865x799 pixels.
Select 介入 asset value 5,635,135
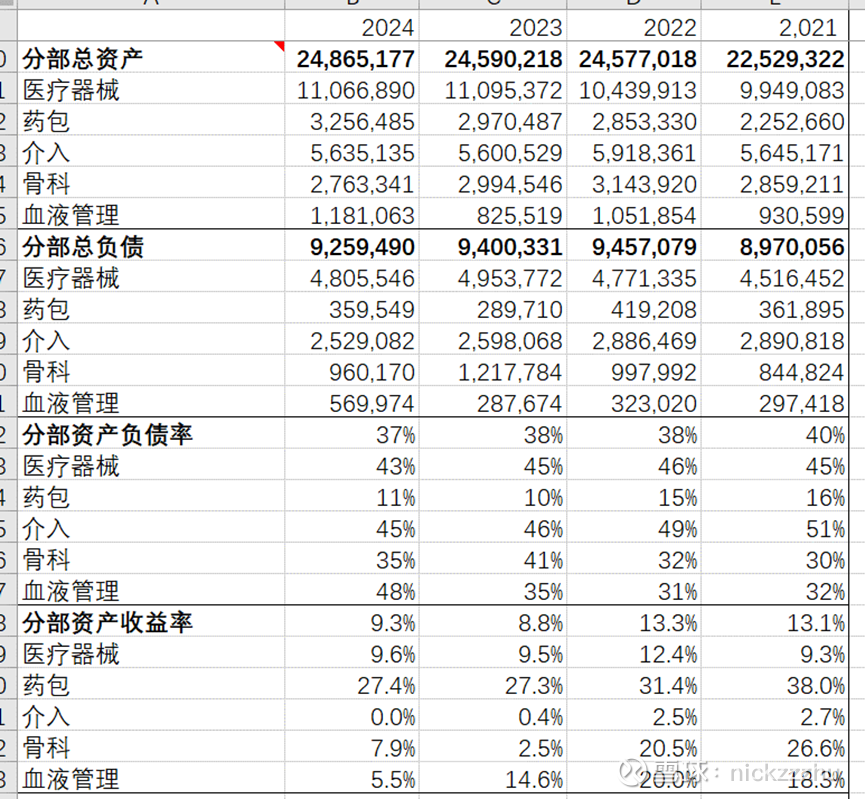pos(352,152)
